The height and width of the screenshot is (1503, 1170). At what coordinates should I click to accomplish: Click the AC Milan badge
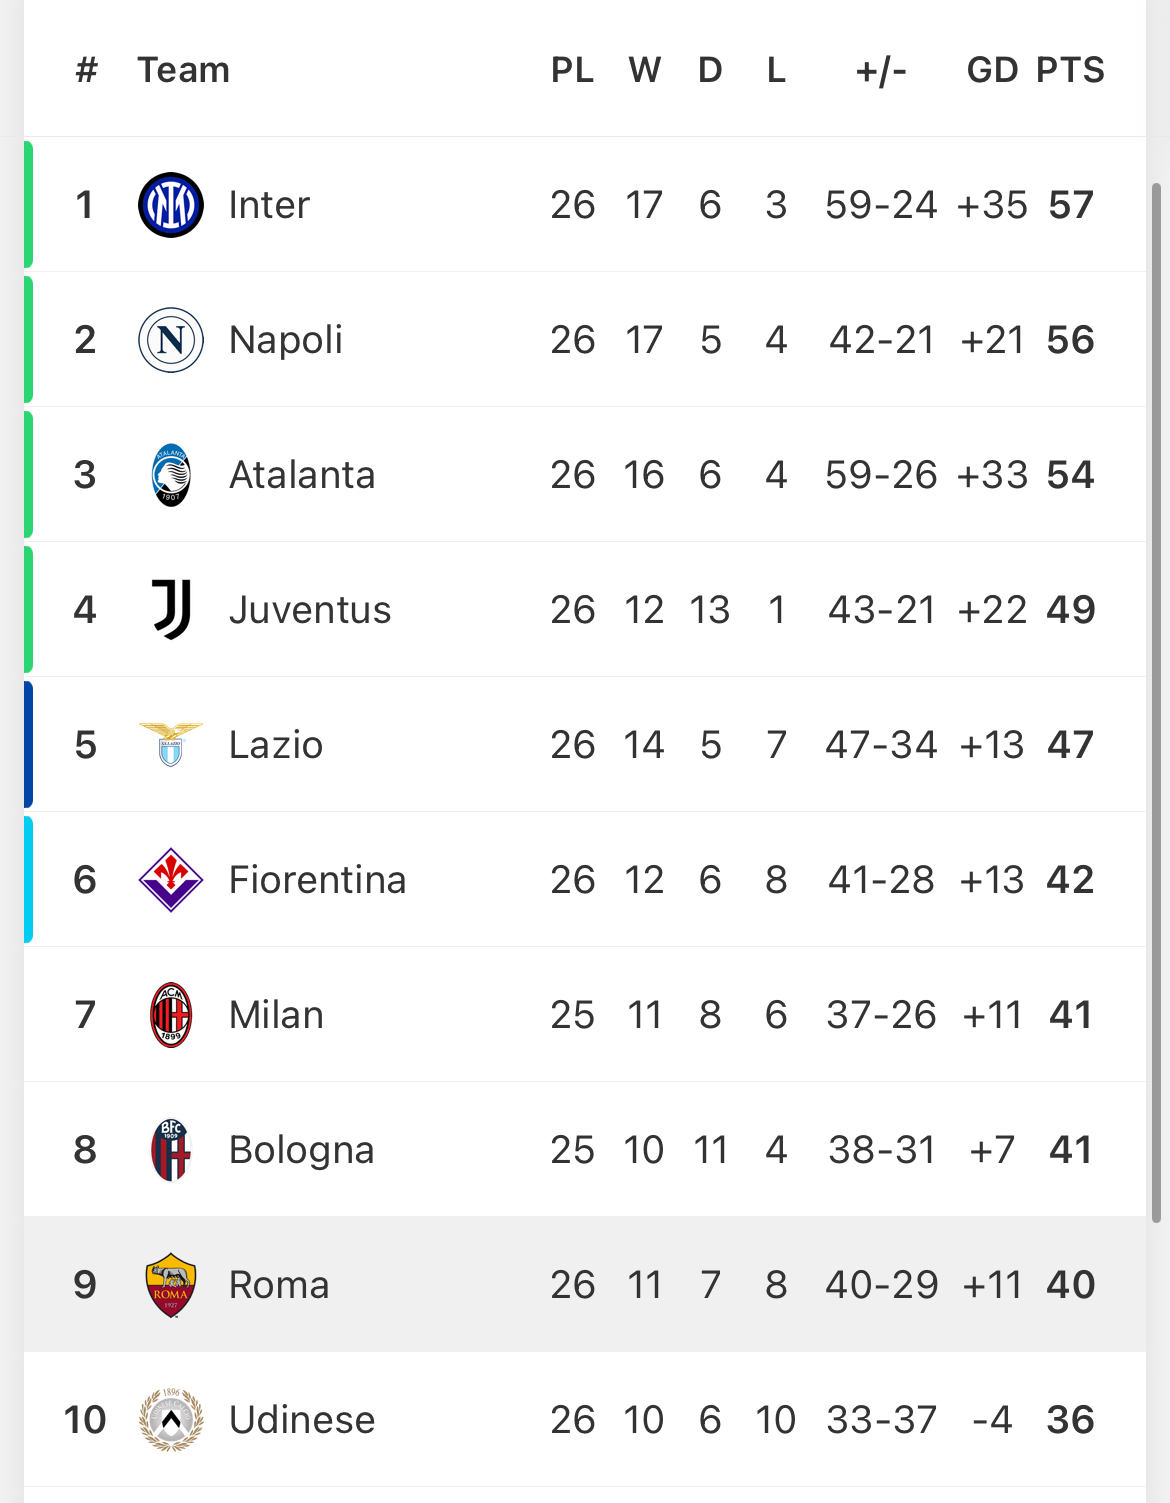coord(171,1015)
